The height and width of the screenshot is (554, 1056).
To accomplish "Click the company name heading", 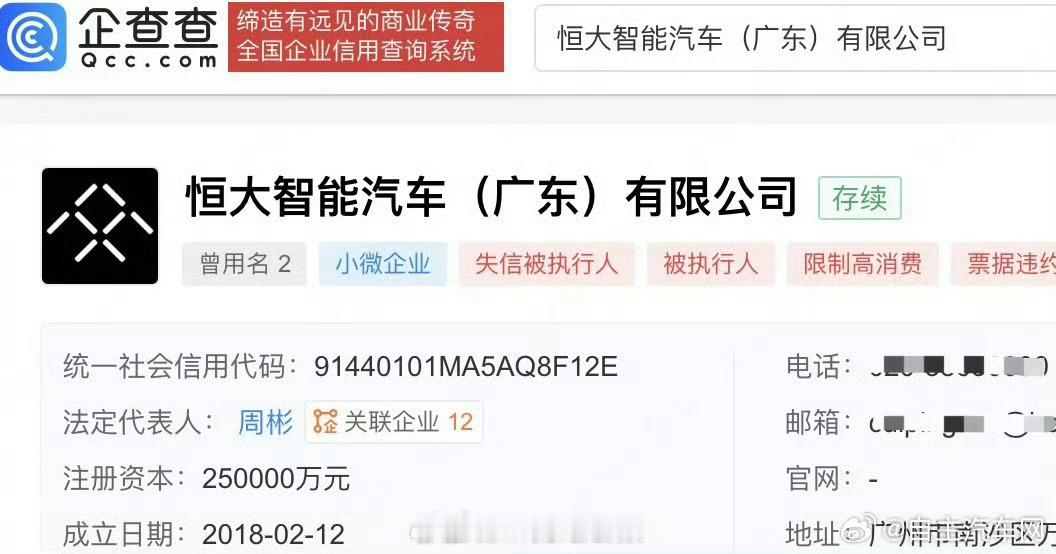I will (491, 197).
